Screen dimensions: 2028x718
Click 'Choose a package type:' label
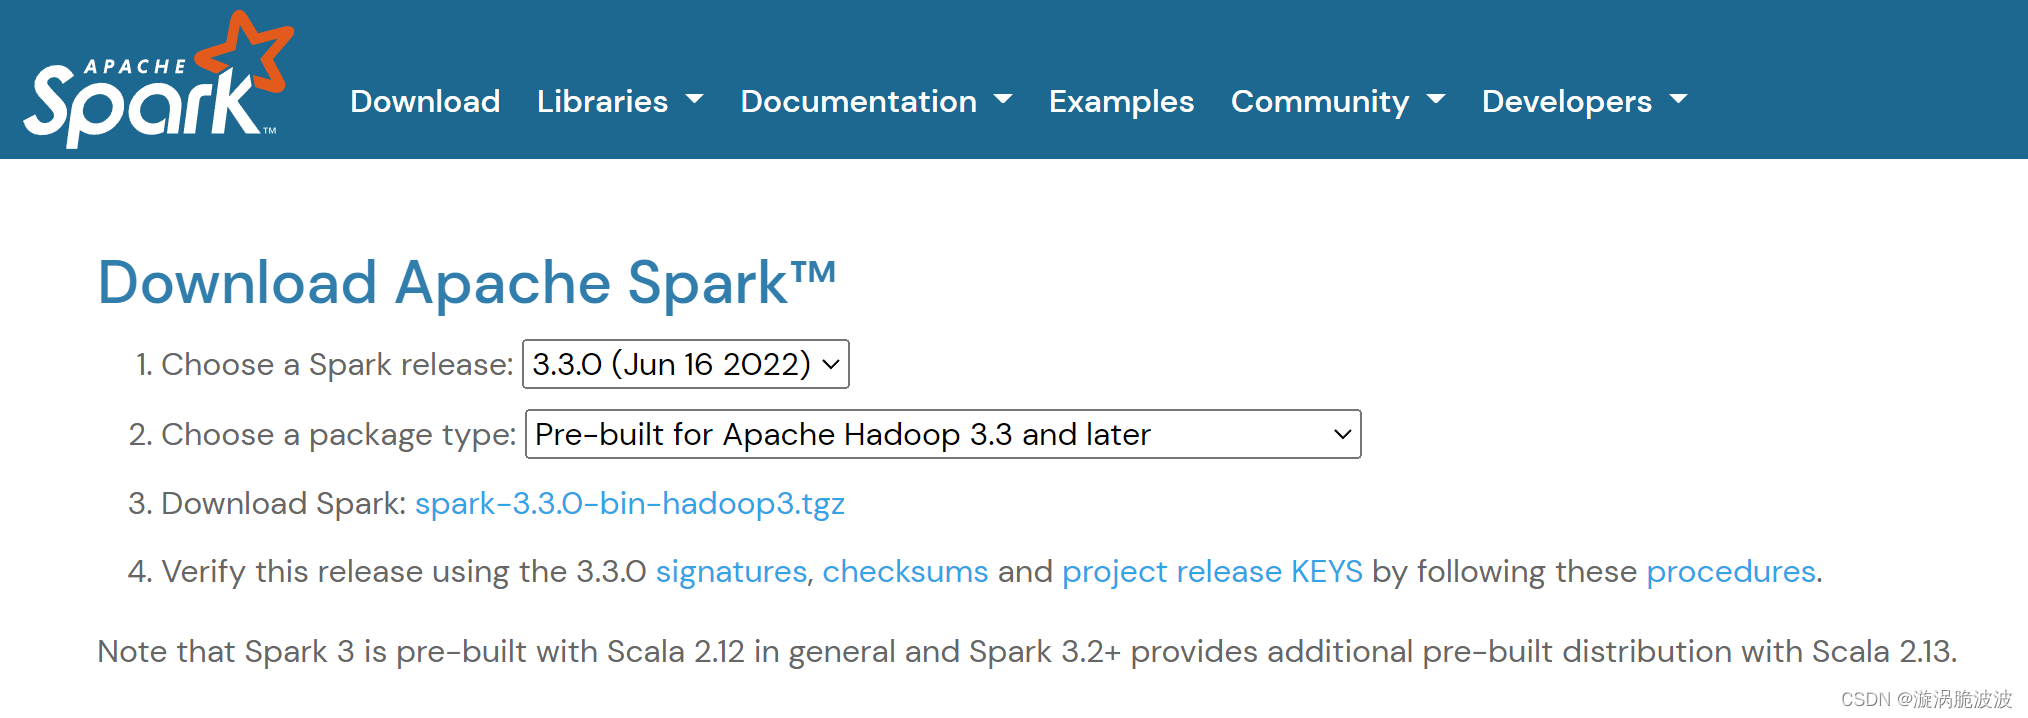click(339, 434)
